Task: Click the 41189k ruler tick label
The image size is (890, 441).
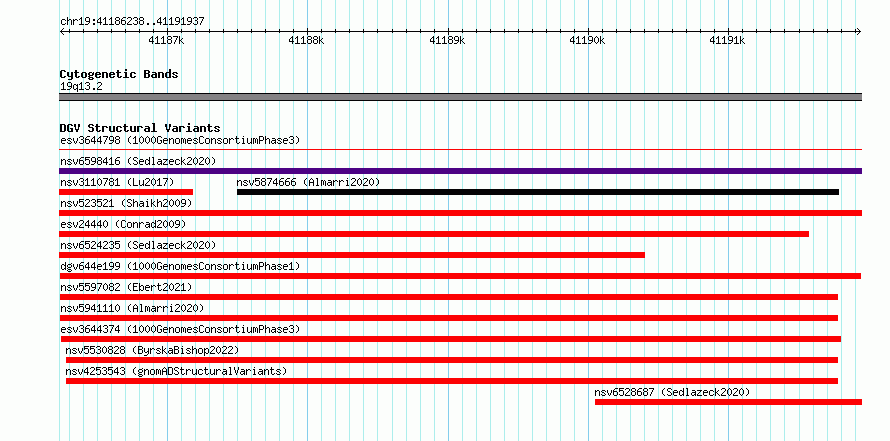Action: pyautogui.click(x=447, y=40)
